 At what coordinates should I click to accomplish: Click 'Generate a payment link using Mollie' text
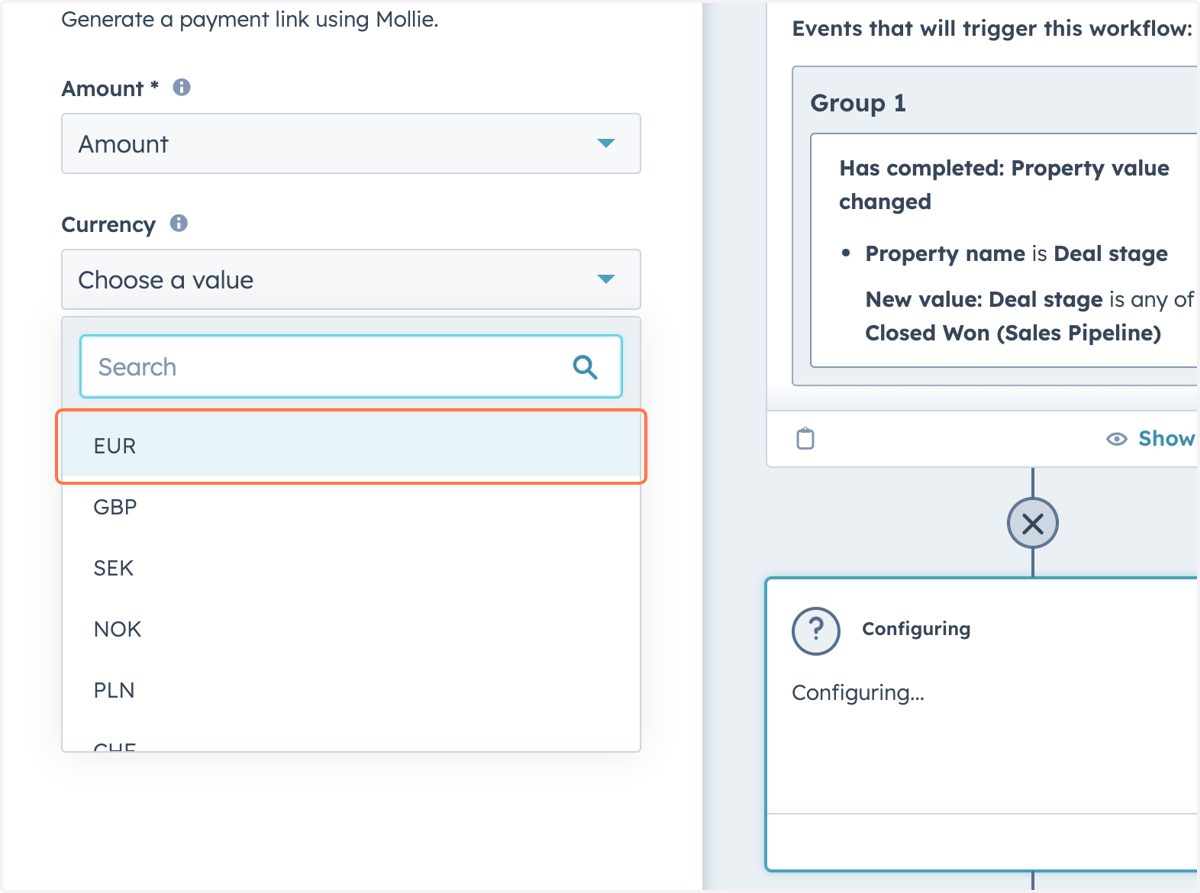tap(250, 19)
